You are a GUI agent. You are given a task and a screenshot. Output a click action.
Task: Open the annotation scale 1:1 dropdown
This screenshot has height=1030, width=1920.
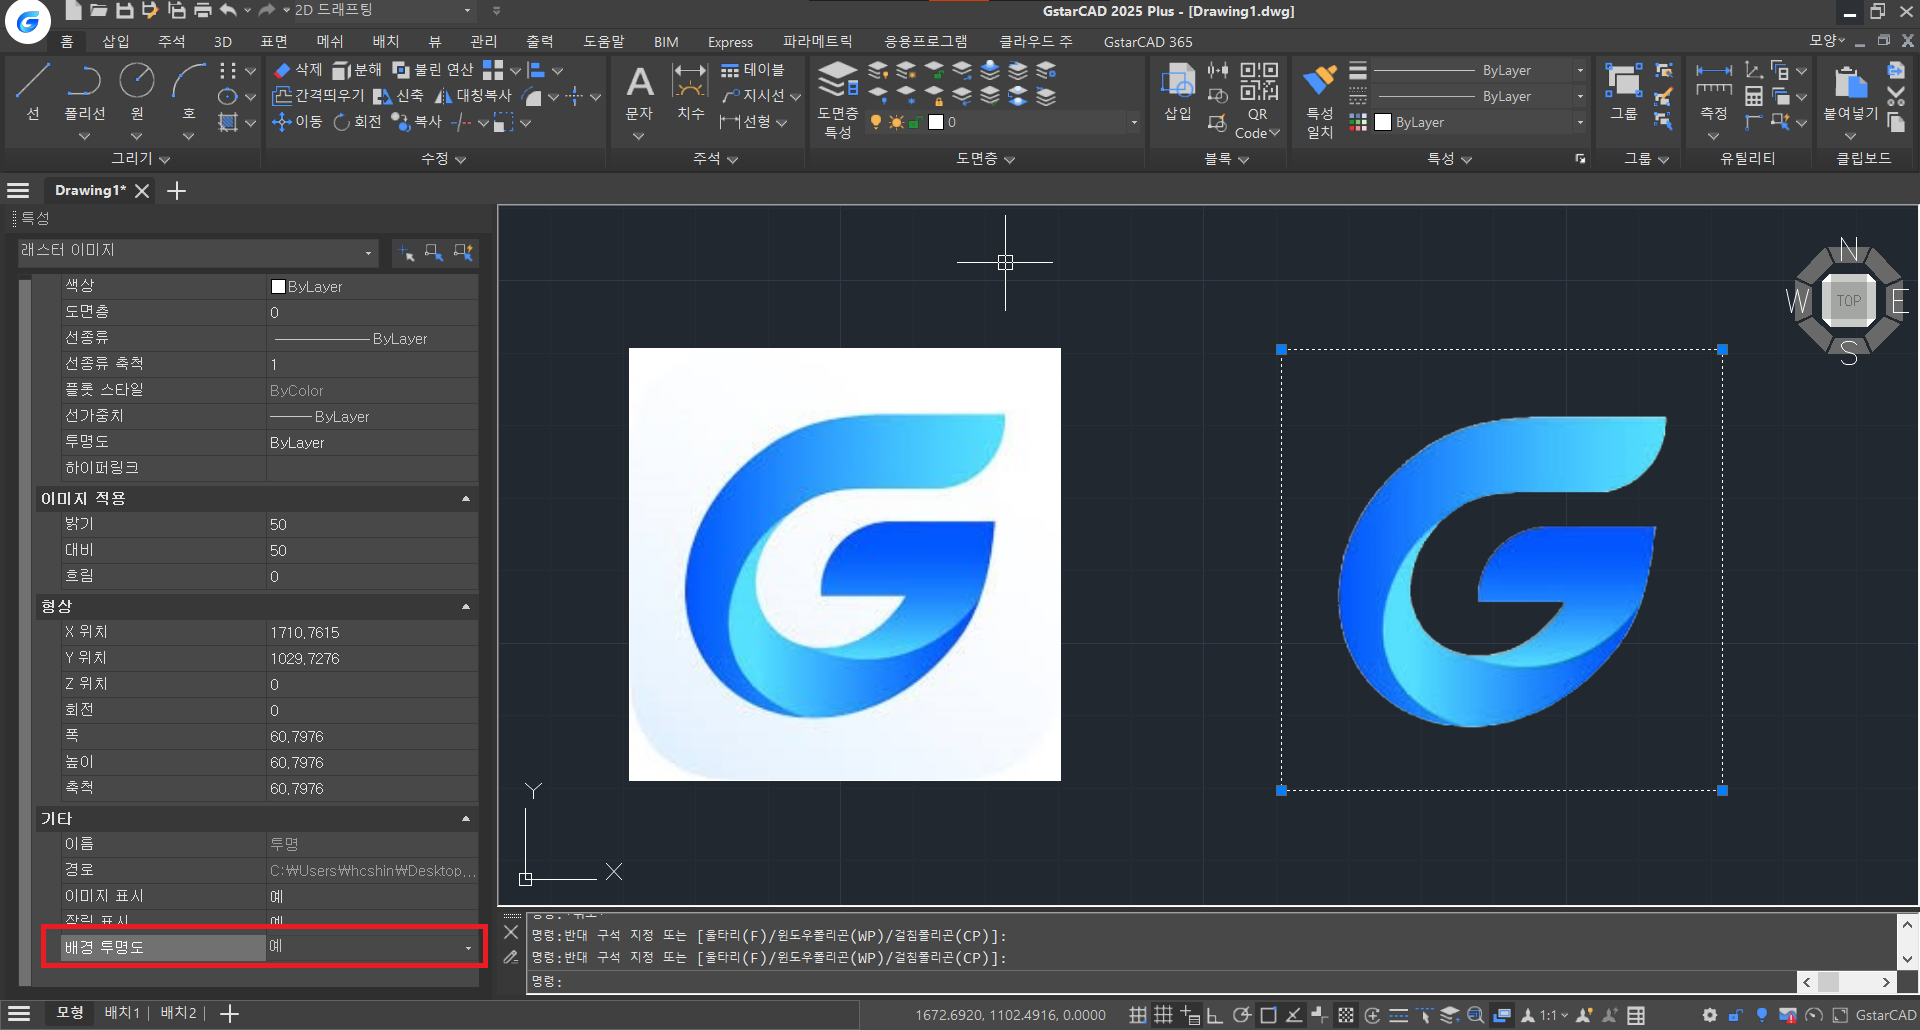1555,1015
